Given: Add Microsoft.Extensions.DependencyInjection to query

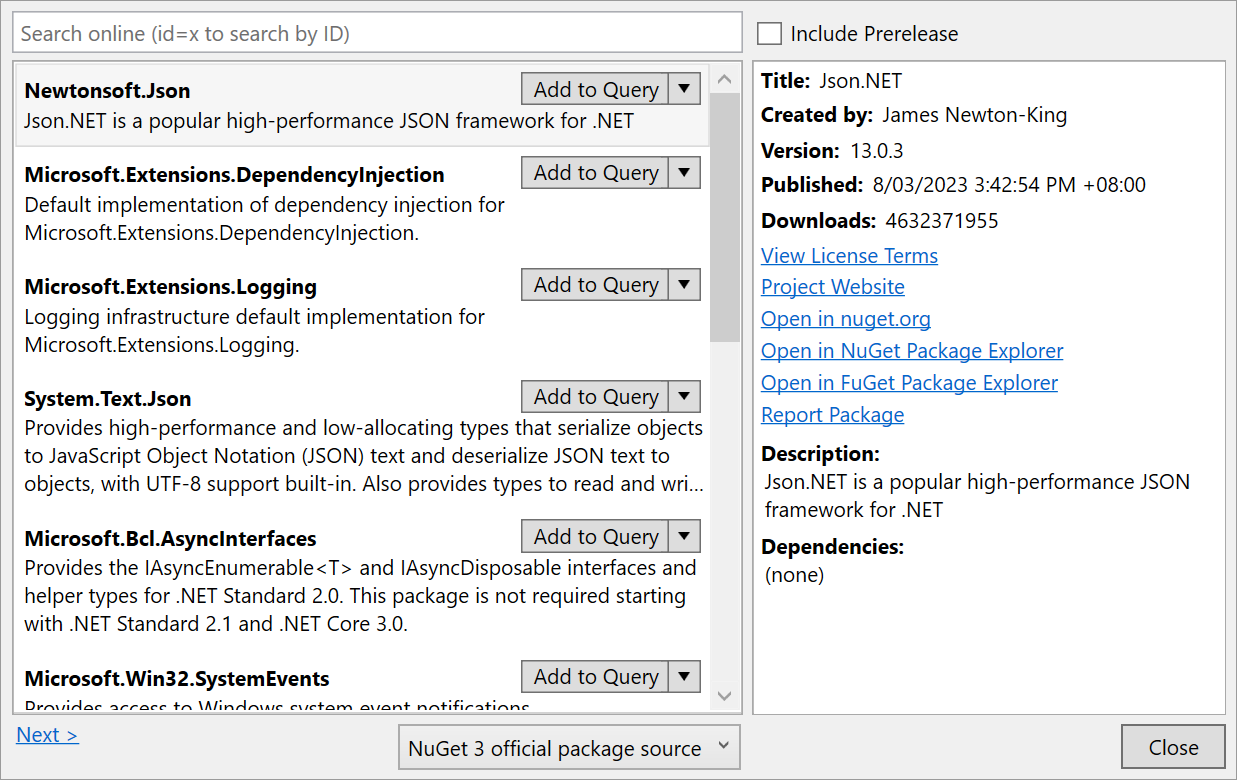Looking at the screenshot, I should pos(595,172).
